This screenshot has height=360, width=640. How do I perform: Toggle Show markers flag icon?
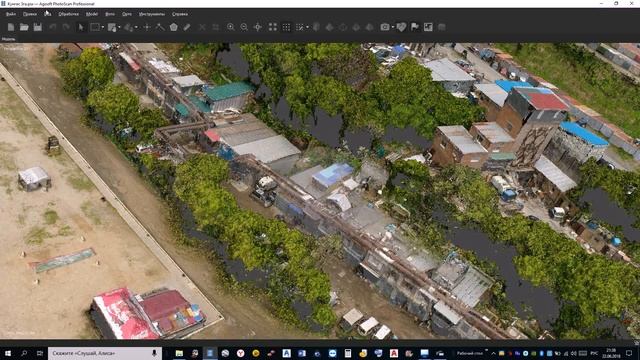pos(415,27)
